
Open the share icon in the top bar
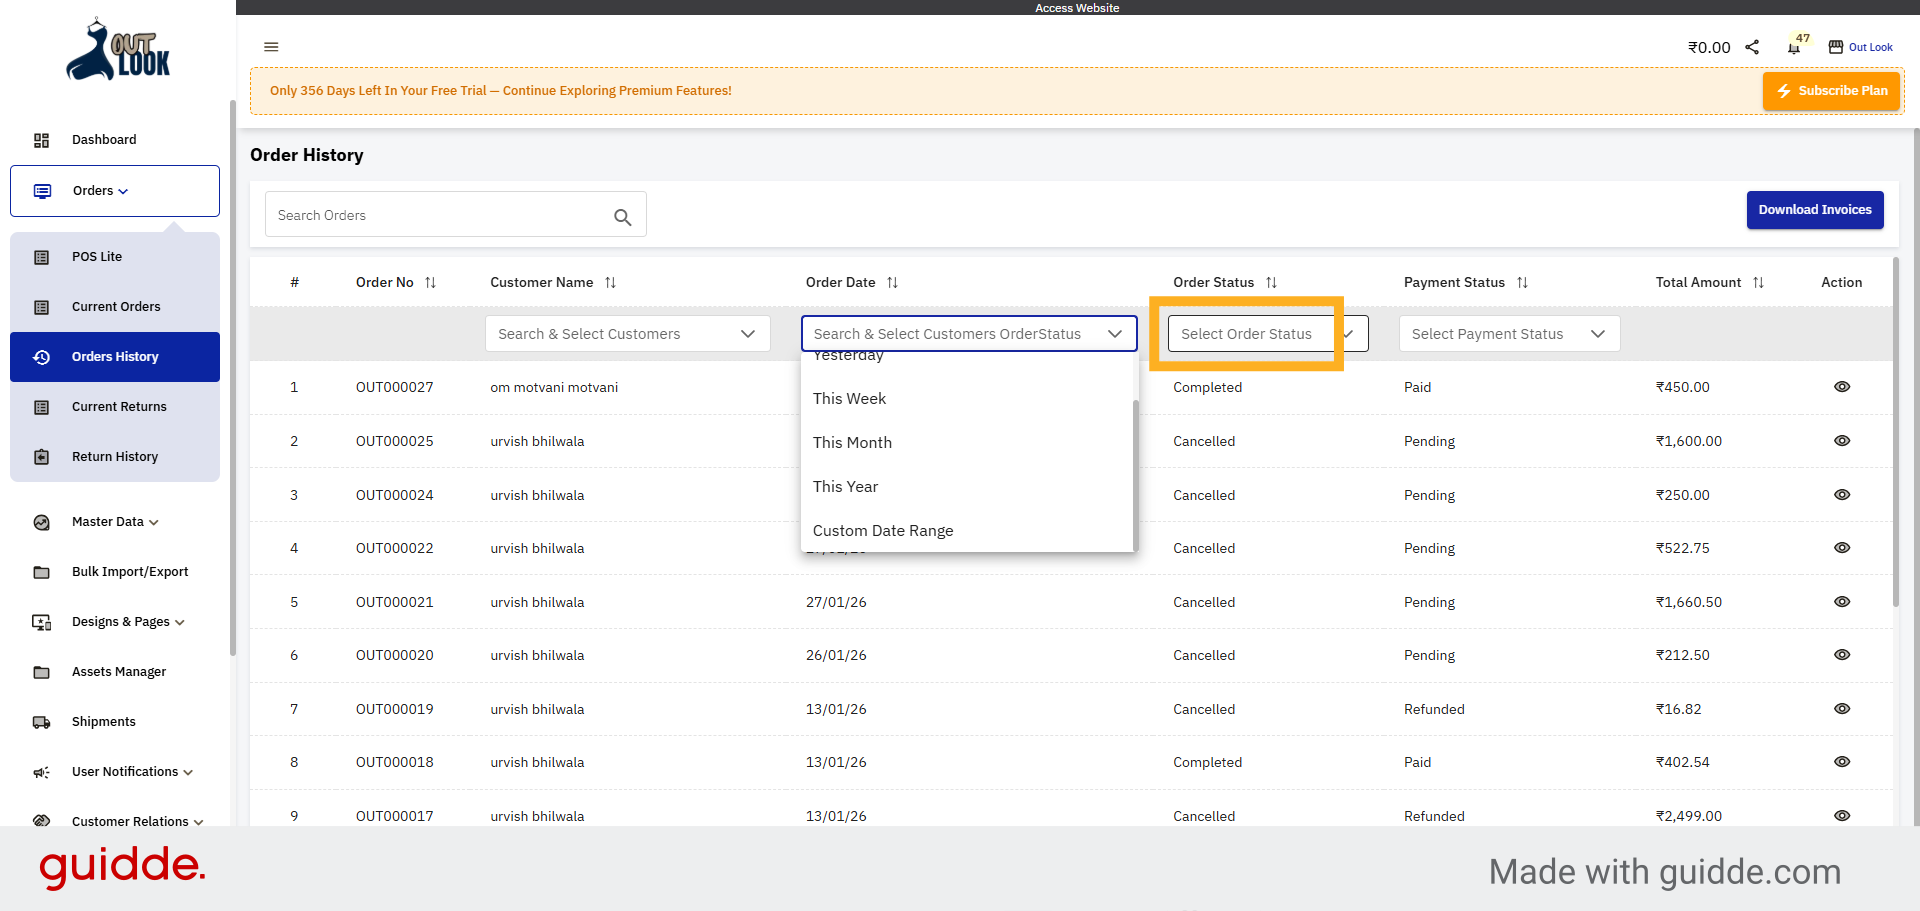tap(1751, 46)
